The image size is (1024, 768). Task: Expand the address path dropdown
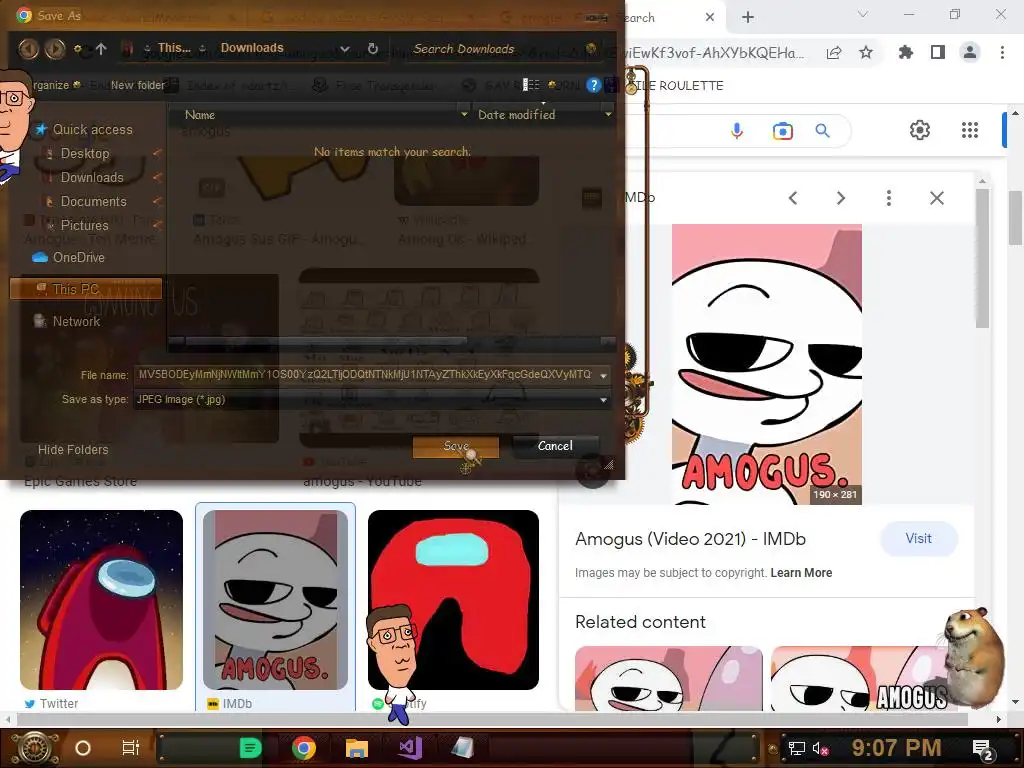(x=345, y=49)
